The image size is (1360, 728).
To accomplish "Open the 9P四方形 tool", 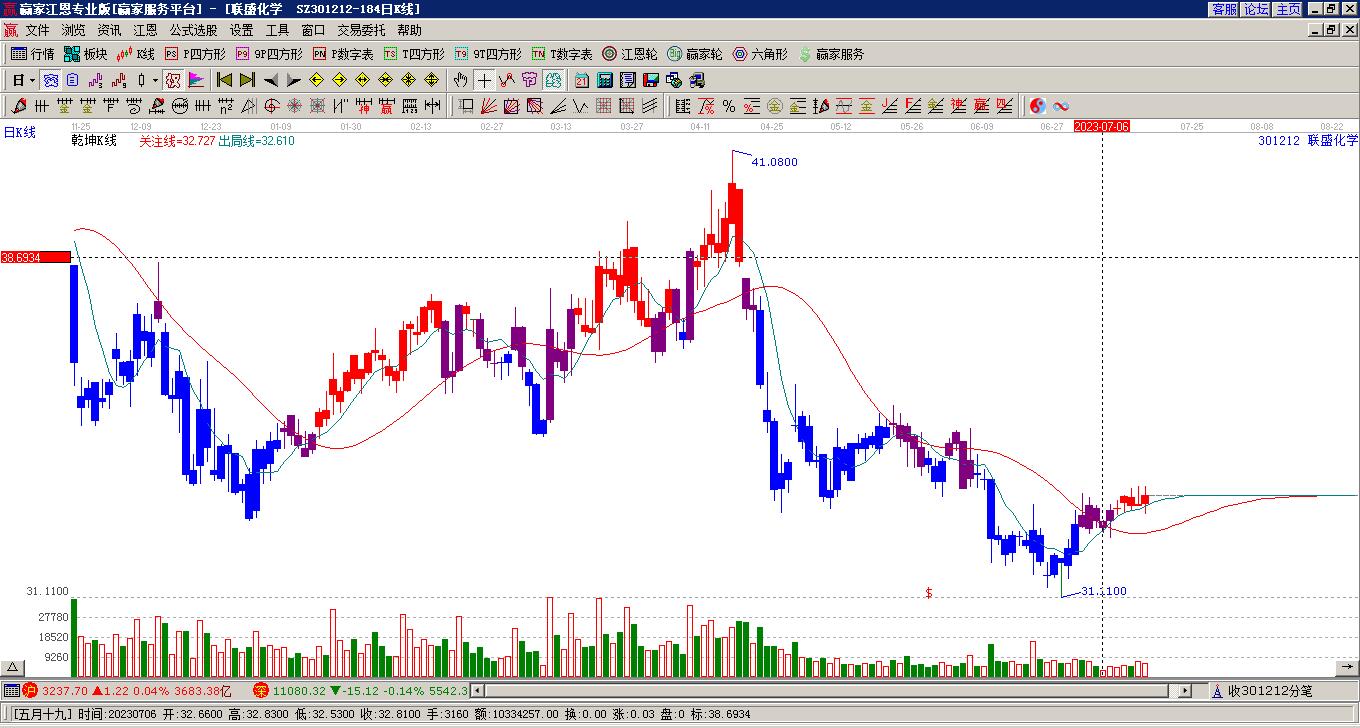I will tap(269, 54).
